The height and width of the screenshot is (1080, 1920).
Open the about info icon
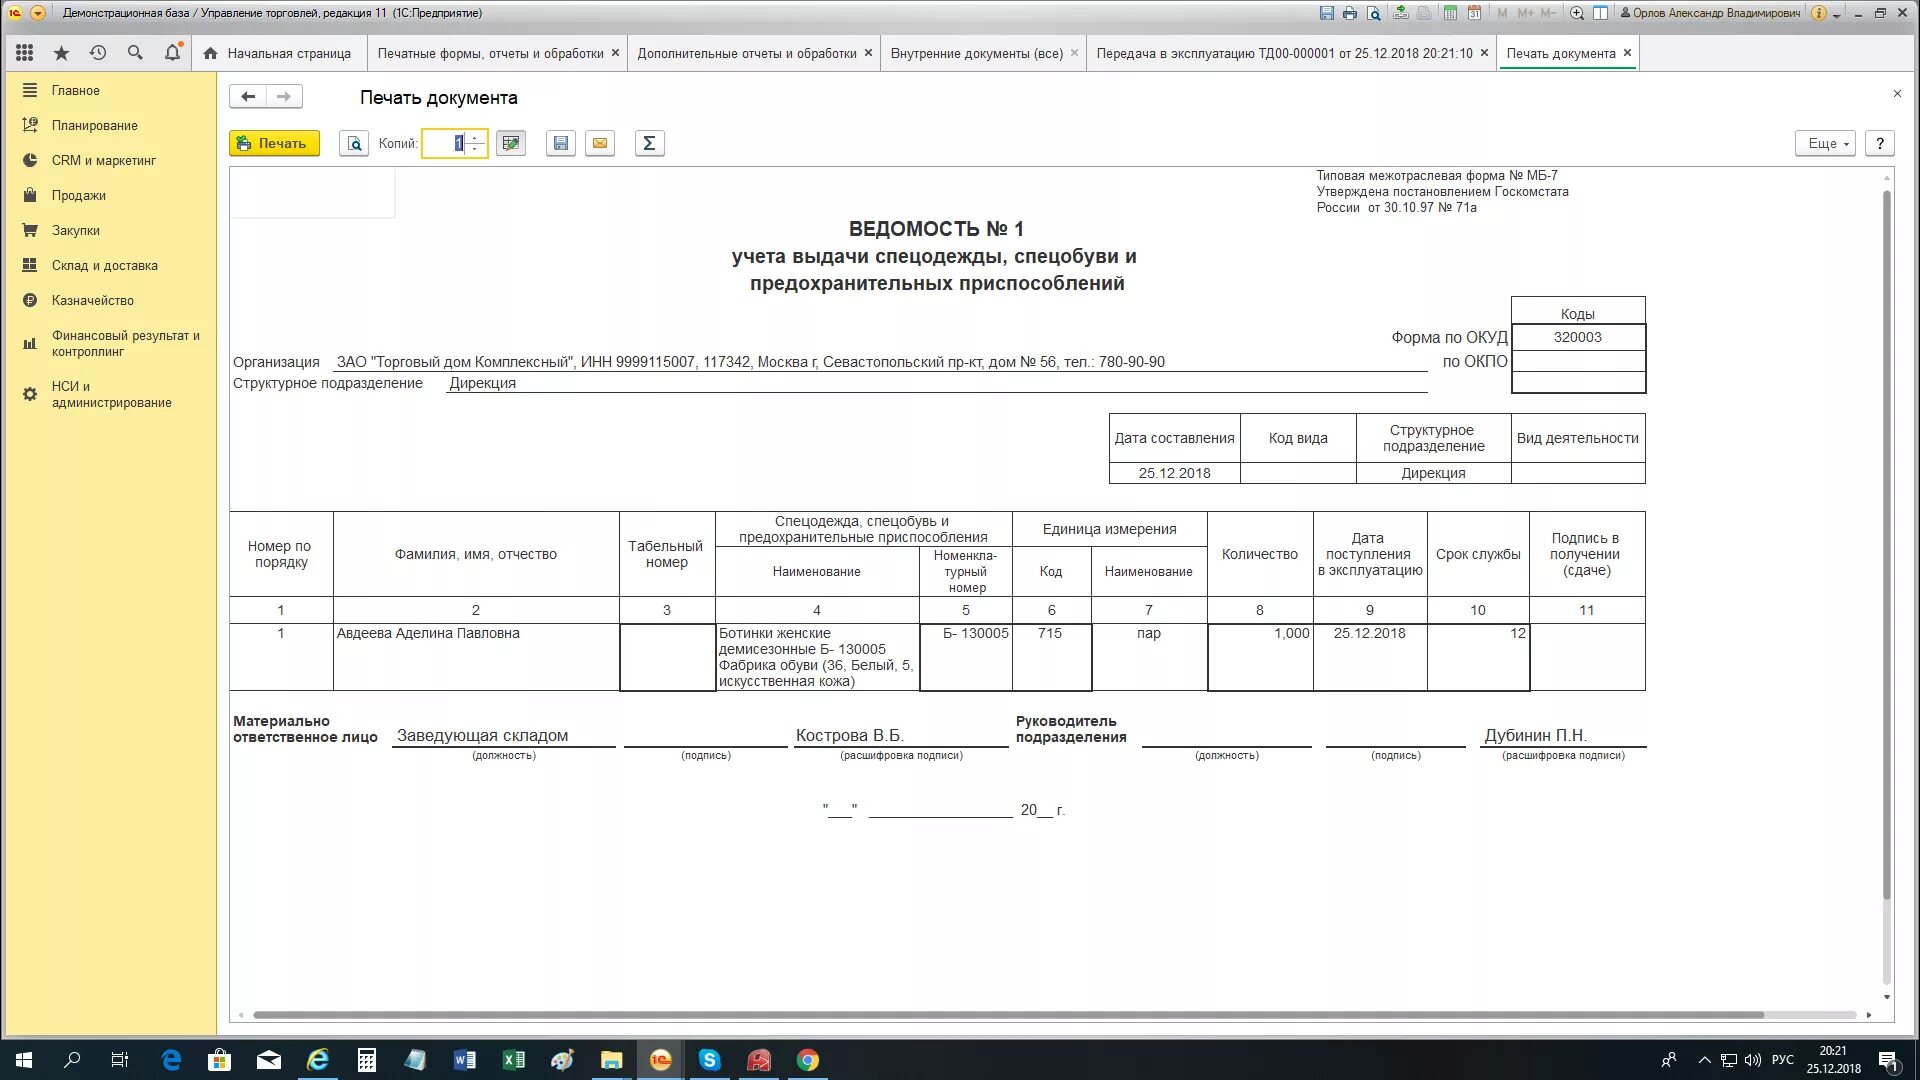1819,13
